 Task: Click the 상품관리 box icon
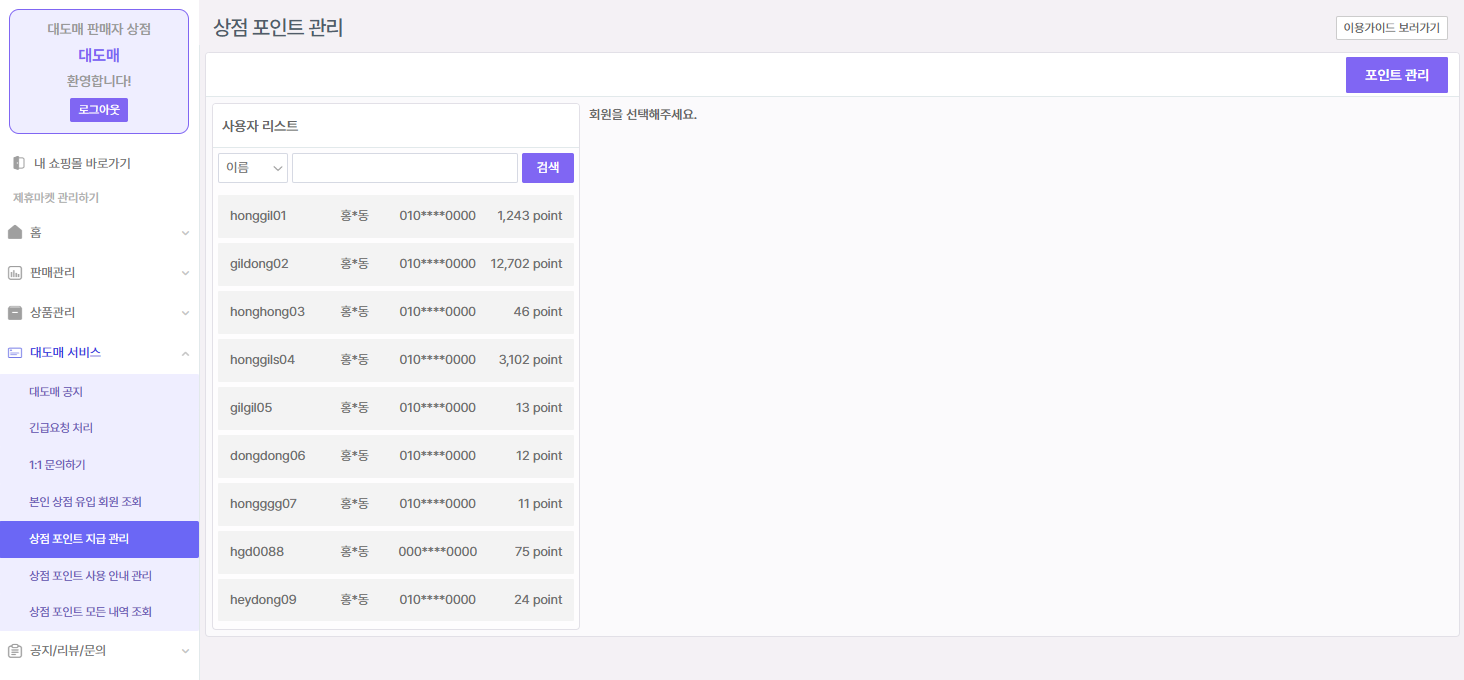click(x=15, y=312)
